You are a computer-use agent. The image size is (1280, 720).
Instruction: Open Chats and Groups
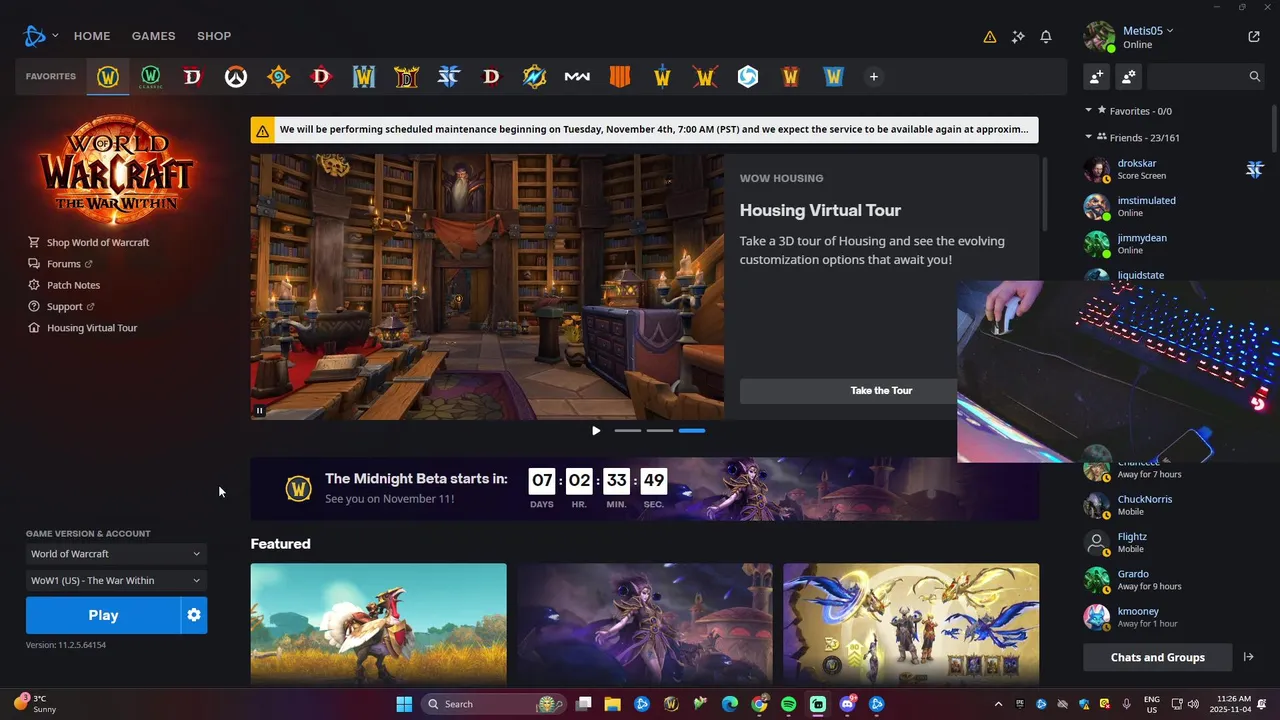tap(1158, 657)
